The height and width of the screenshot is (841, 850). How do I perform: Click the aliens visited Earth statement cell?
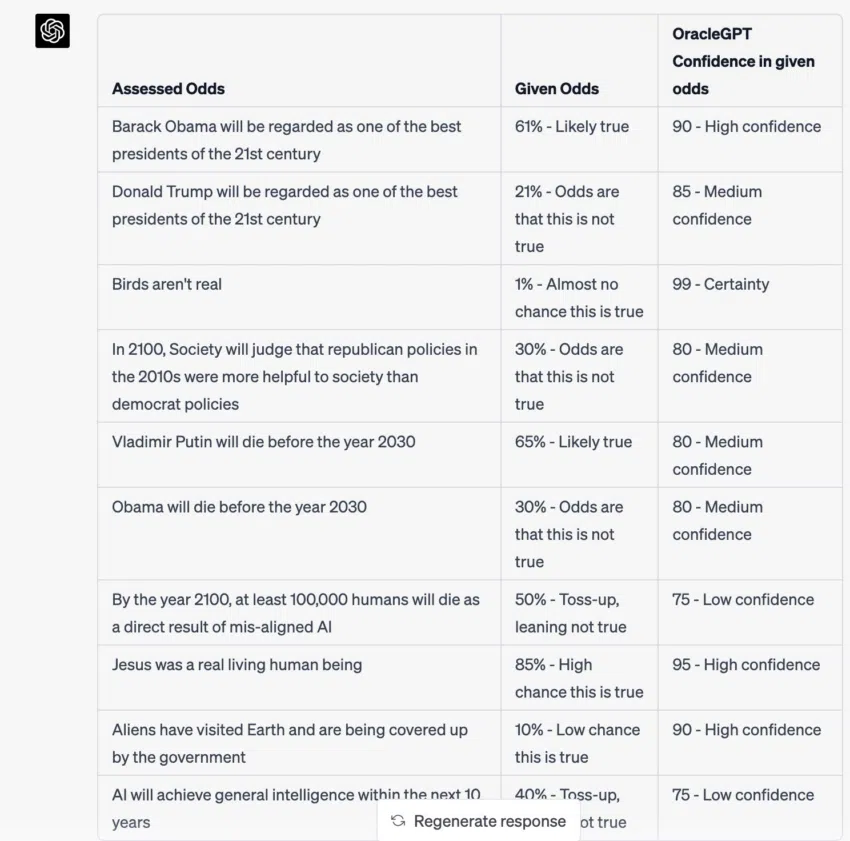coord(289,743)
